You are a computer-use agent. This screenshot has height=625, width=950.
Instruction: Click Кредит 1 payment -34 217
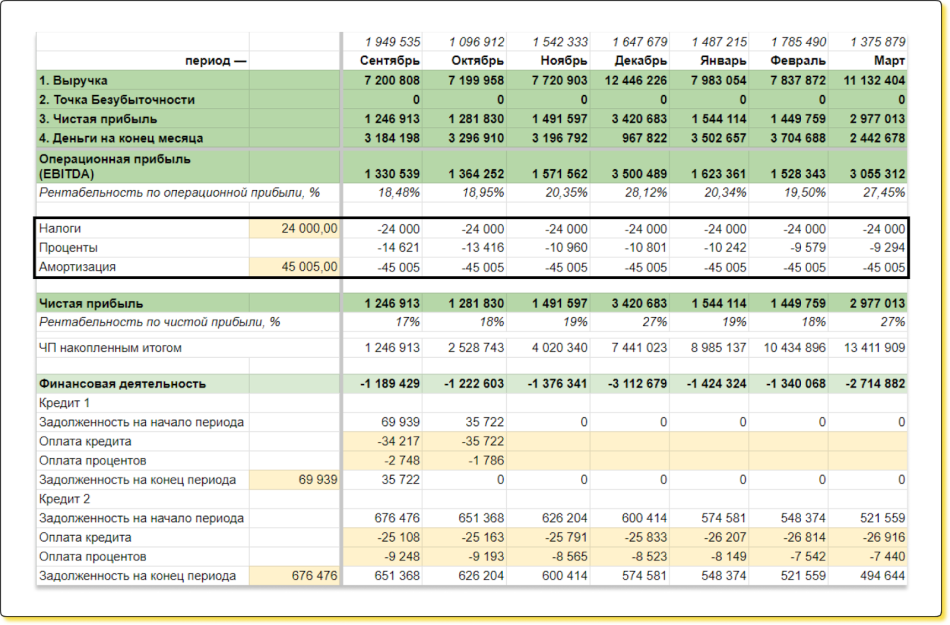398,441
